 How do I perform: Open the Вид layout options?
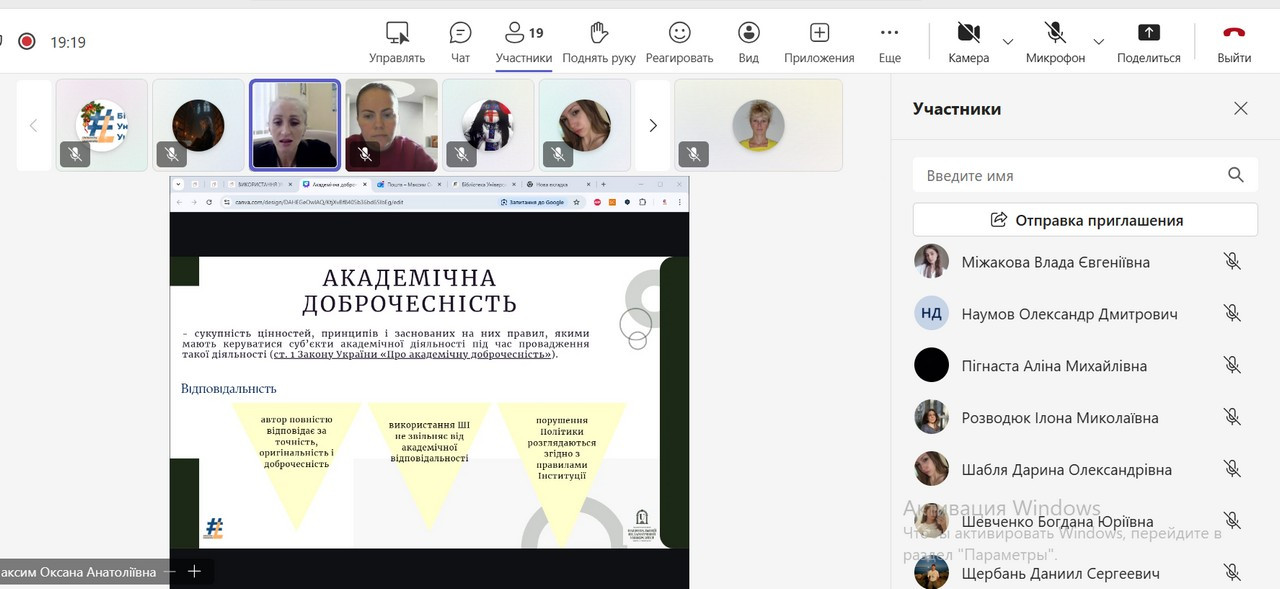pyautogui.click(x=748, y=42)
